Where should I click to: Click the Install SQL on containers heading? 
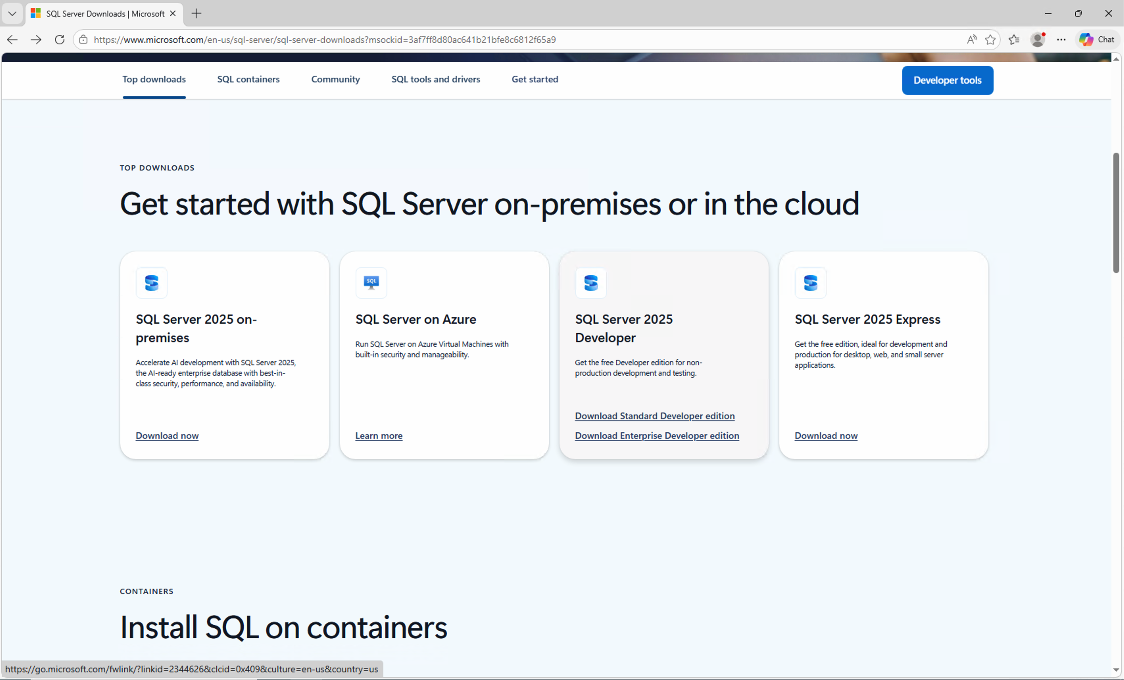283,628
